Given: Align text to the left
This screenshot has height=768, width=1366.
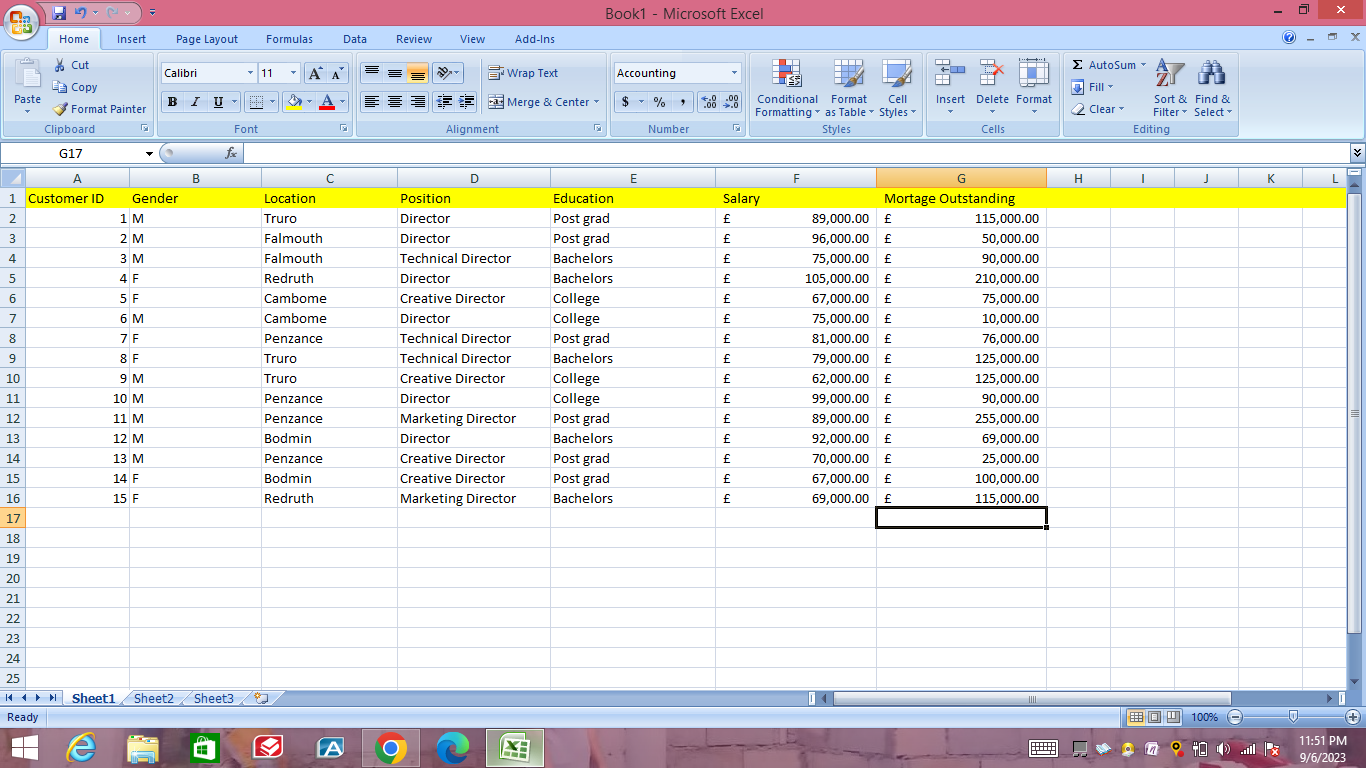Looking at the screenshot, I should (372, 102).
